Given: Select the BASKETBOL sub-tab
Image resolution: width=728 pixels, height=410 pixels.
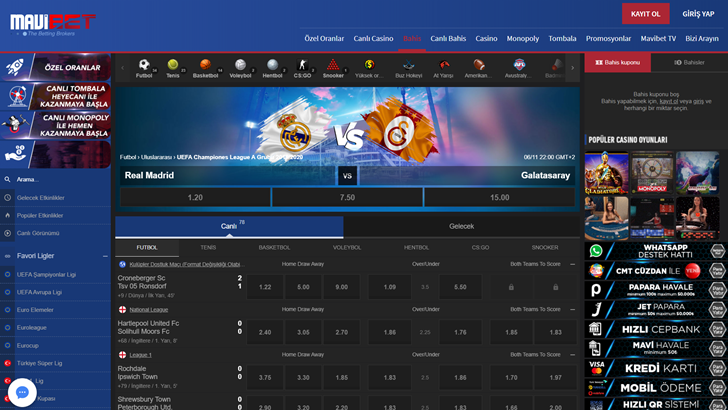Looking at the screenshot, I should (x=274, y=247).
